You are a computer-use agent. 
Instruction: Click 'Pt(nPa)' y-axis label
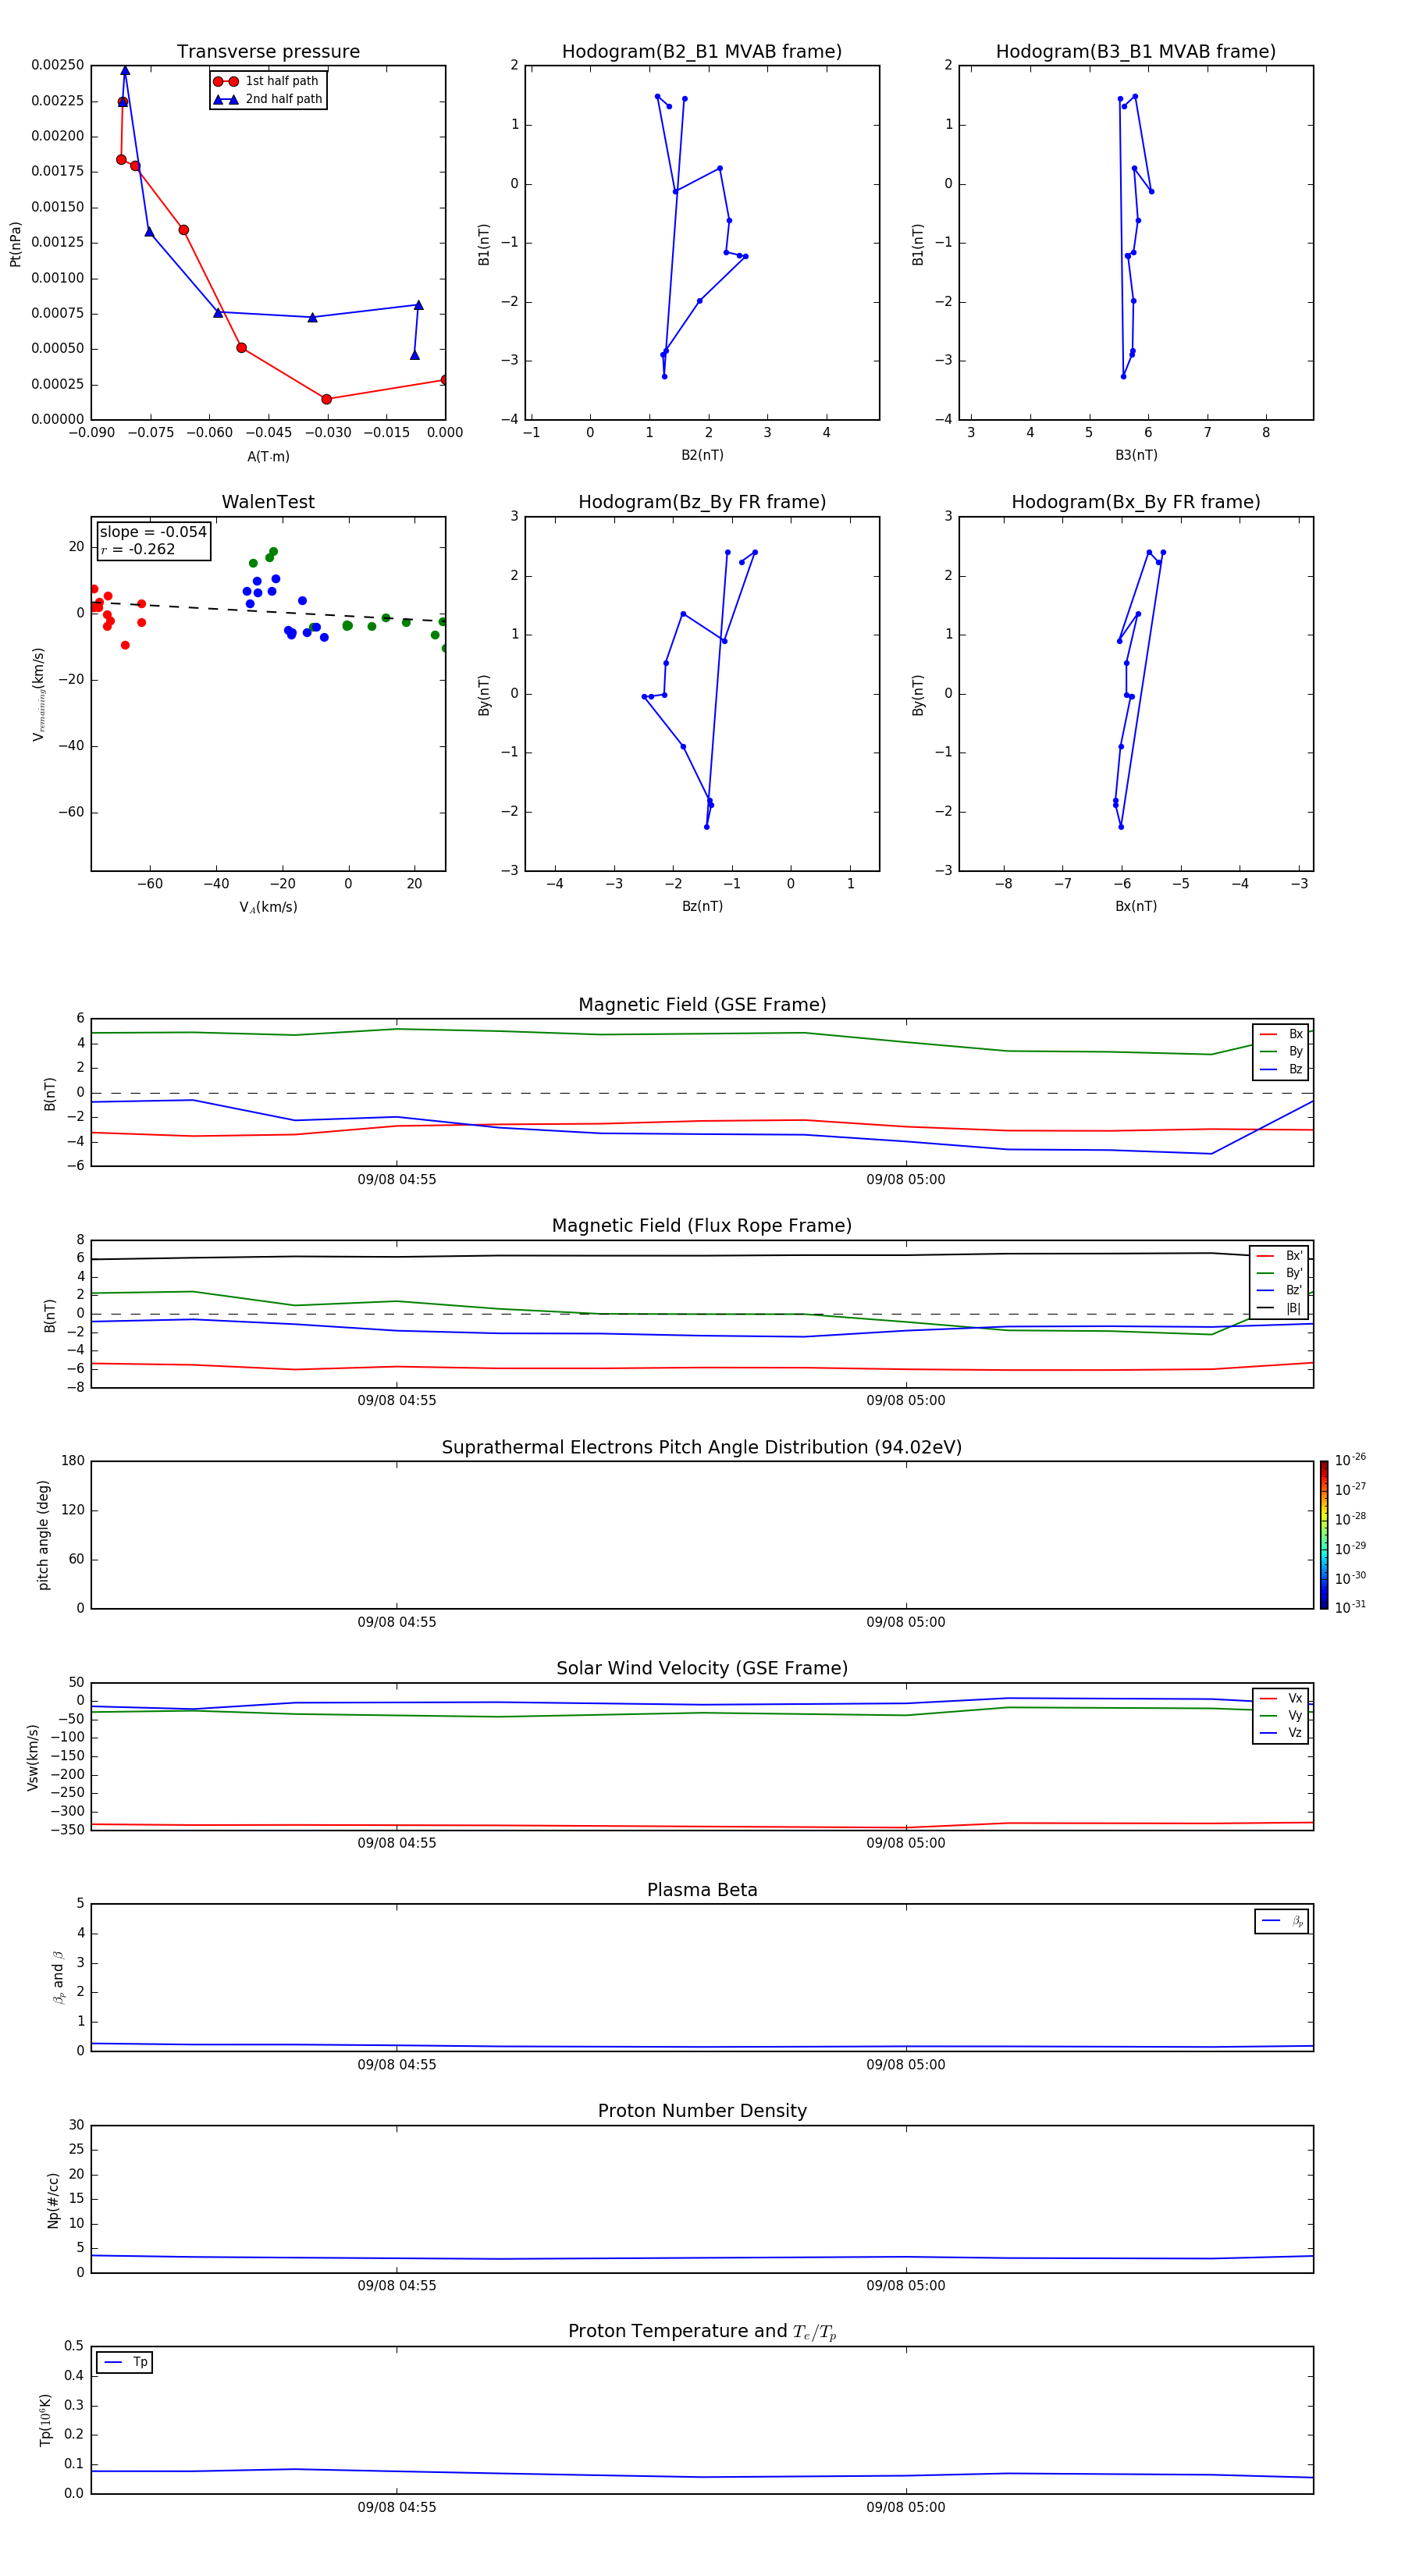tap(15, 243)
